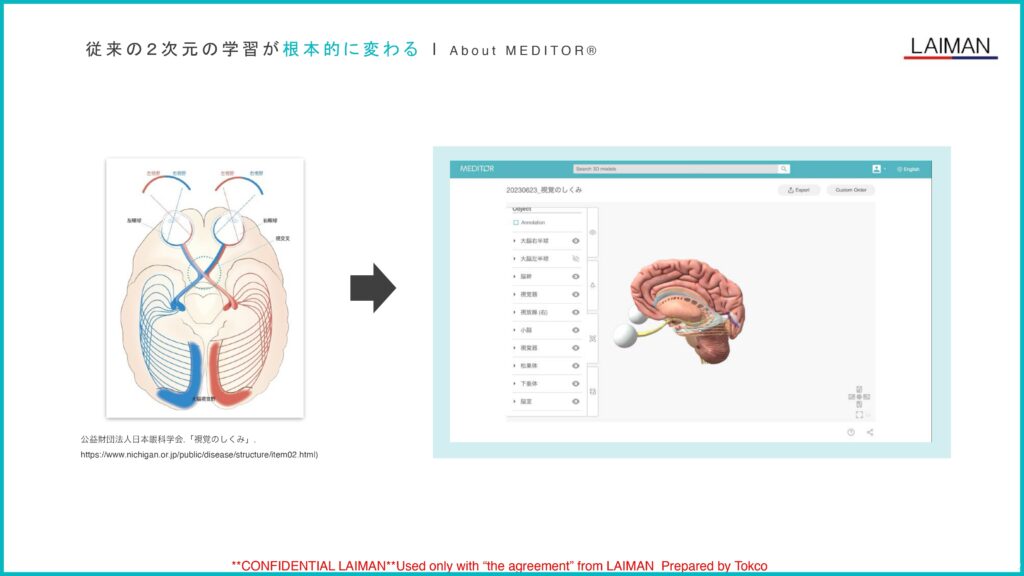Open the topmost vertical side panel tab
This screenshot has height=576, width=1024.
coord(592,232)
